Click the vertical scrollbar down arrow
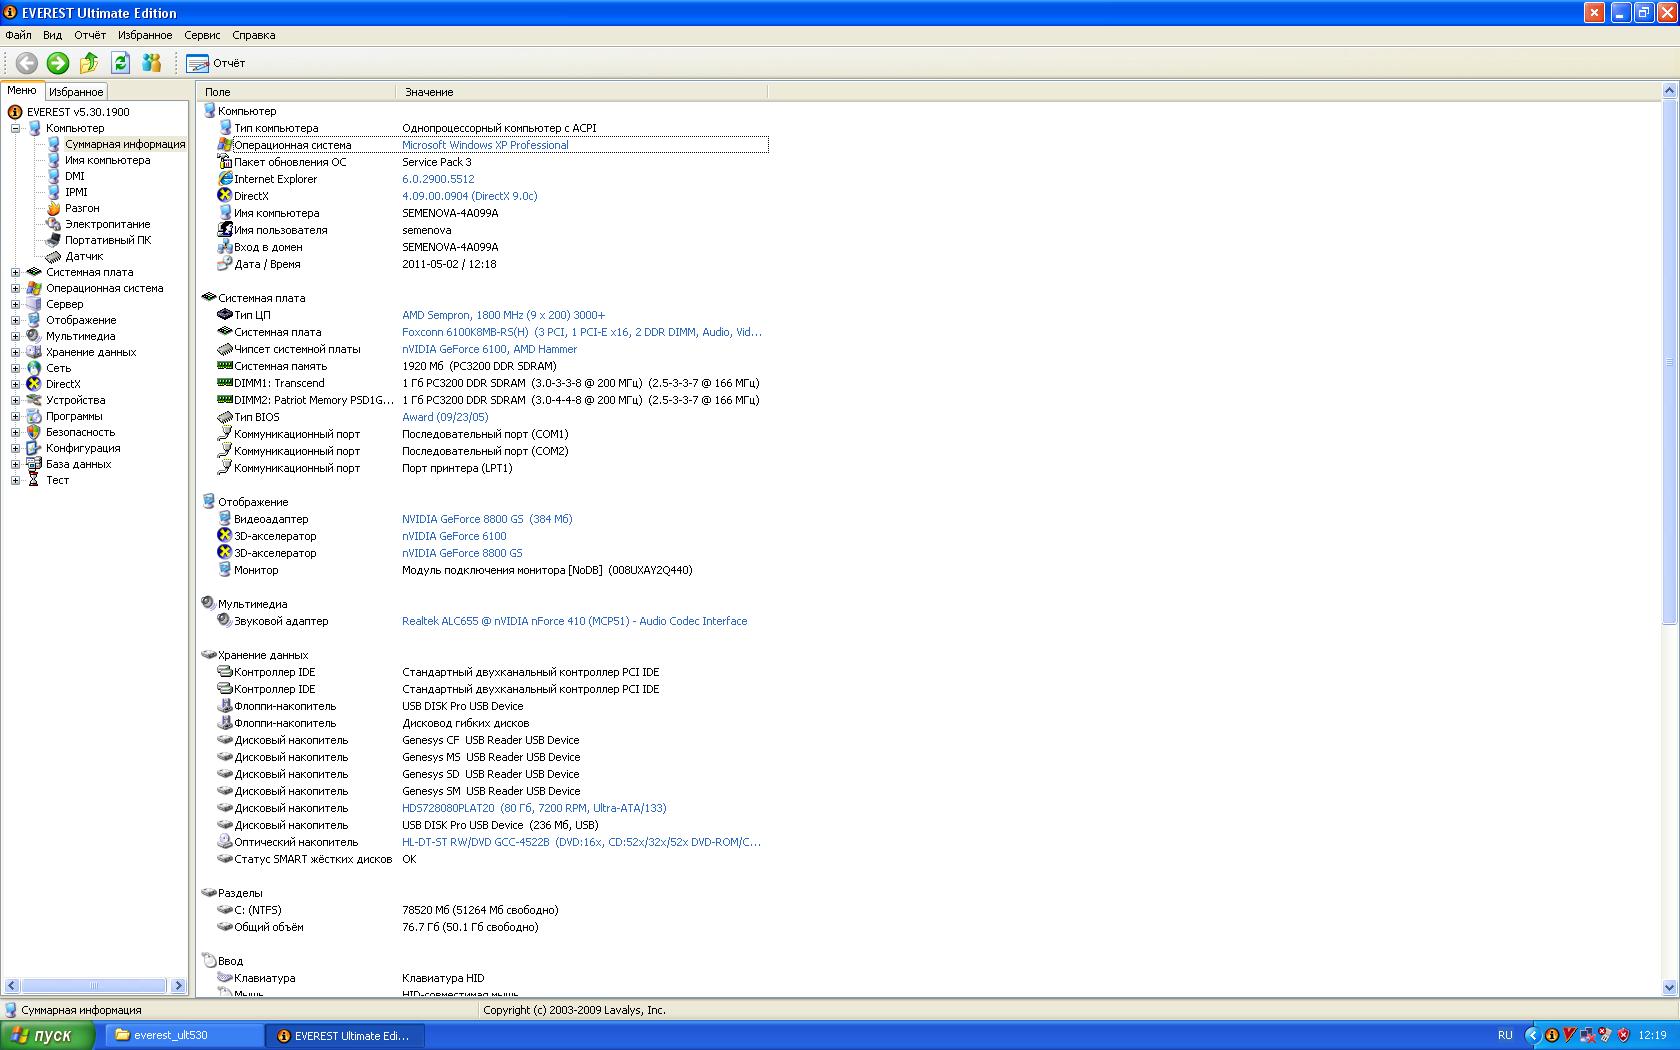This screenshot has height=1050, width=1680. pos(1669,988)
